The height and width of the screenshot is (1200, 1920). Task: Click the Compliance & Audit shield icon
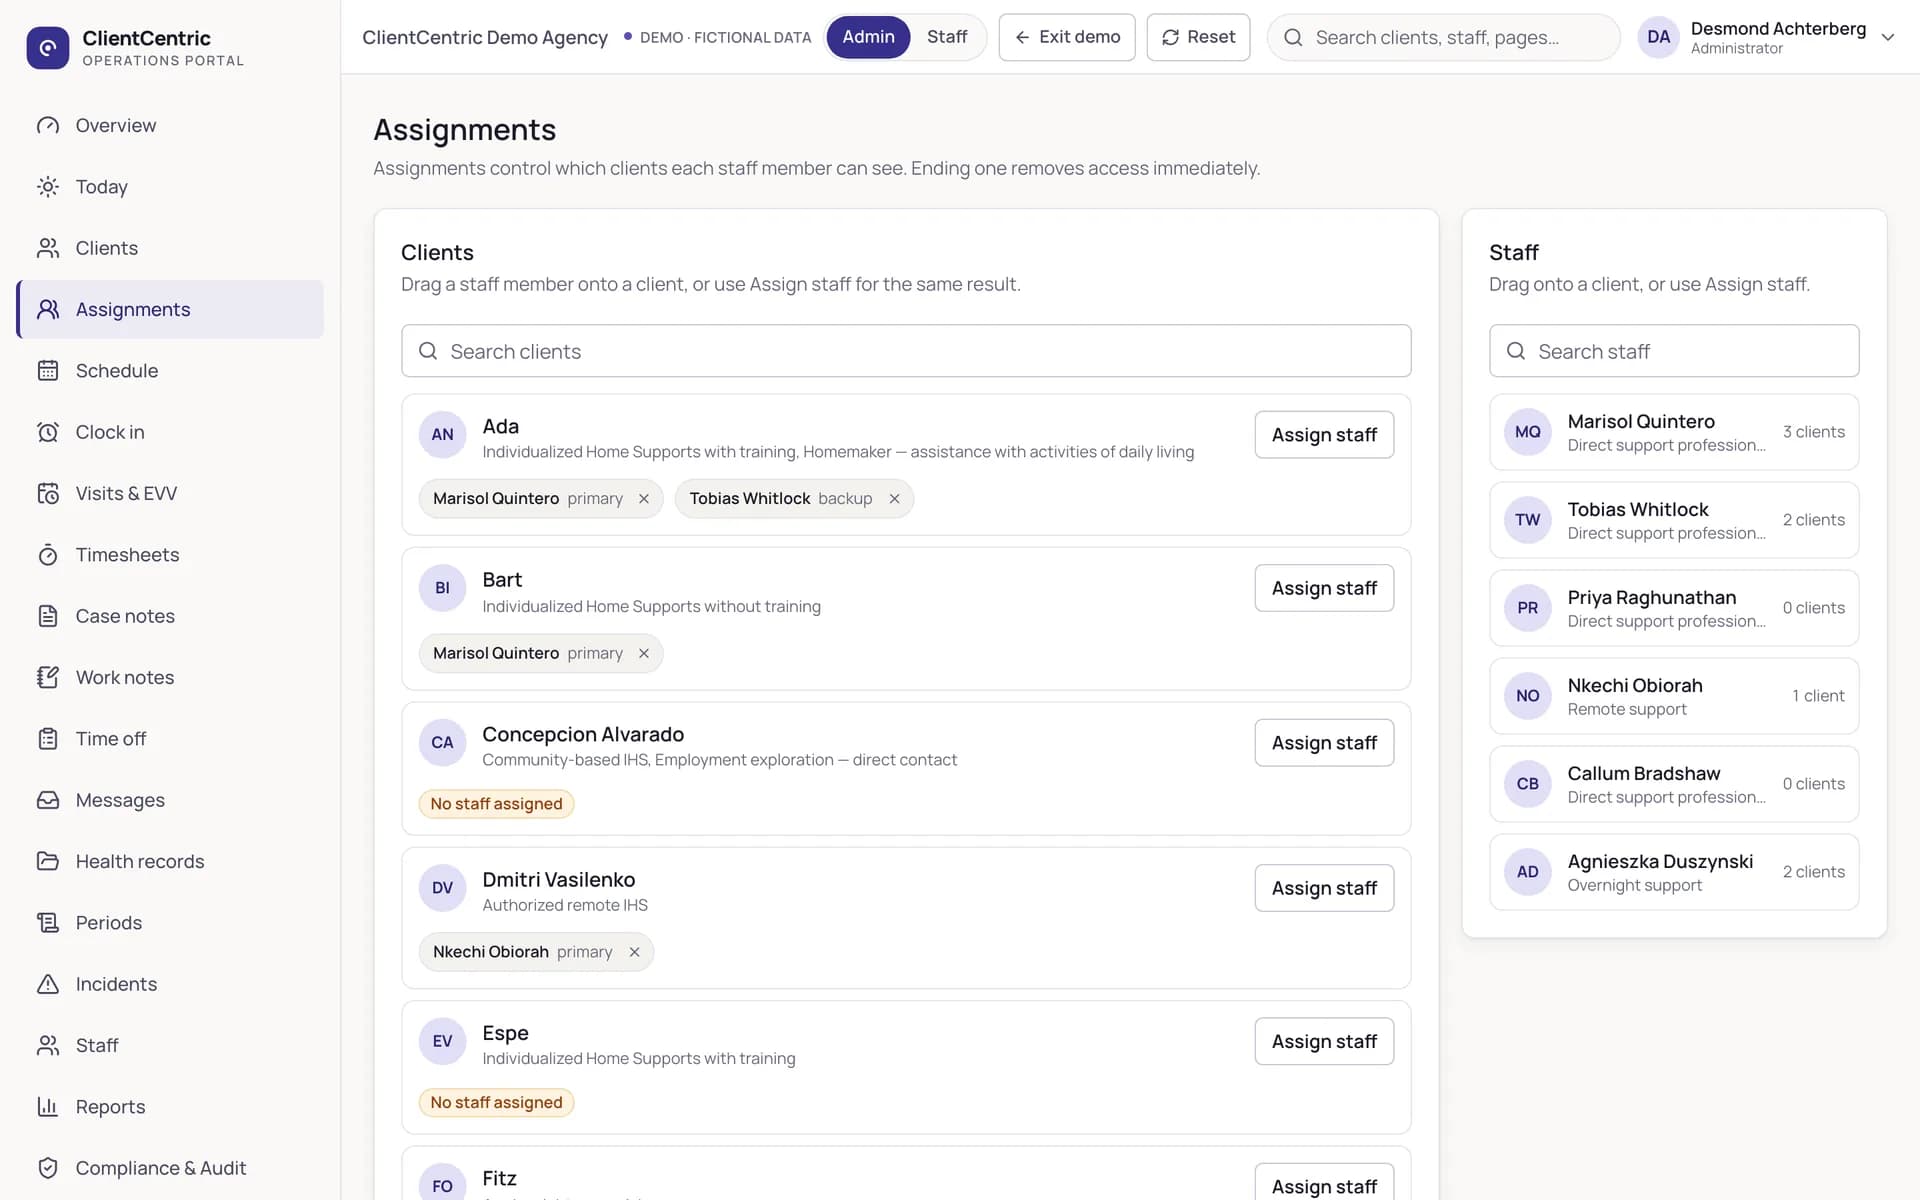(48, 1168)
